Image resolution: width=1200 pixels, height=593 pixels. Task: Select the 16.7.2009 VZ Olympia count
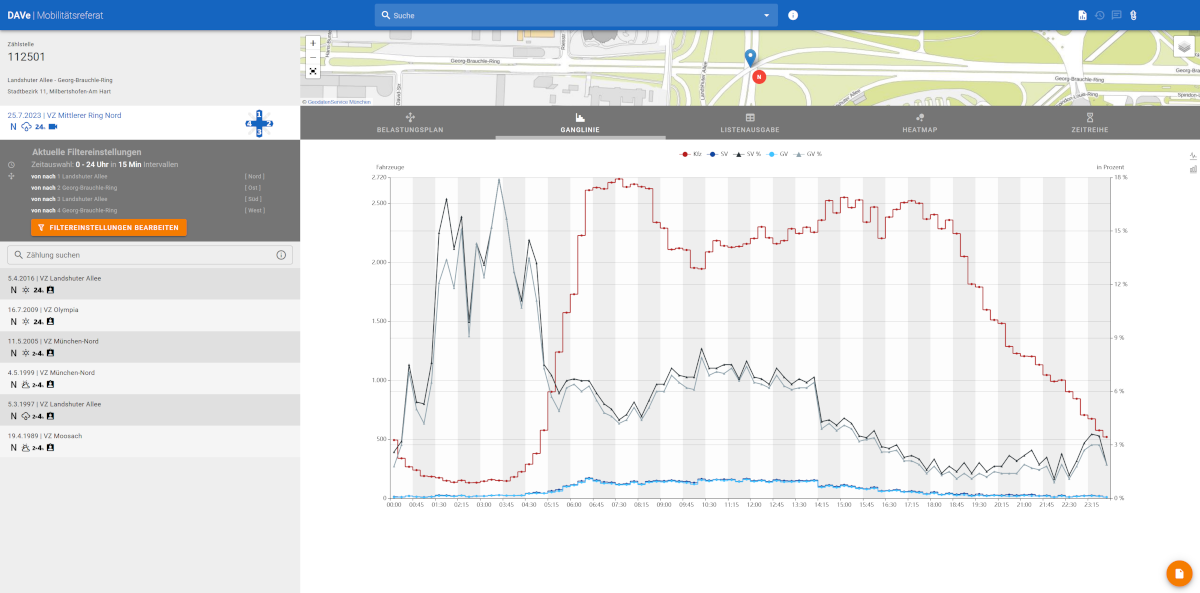click(150, 315)
